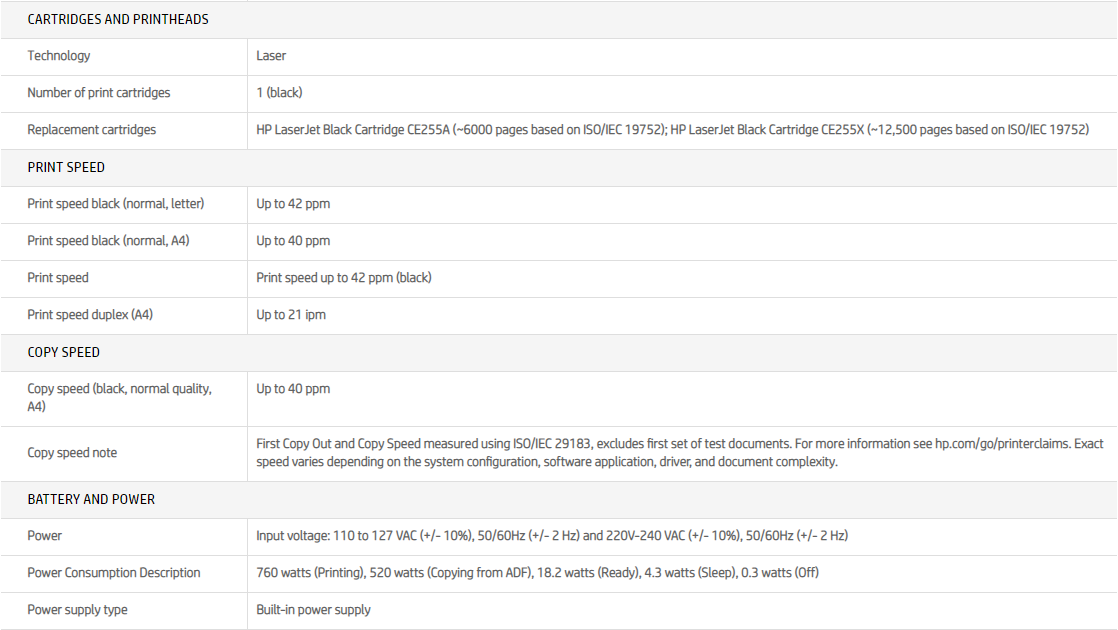Click the CARTRIDGES AND PRINTHEADS section header

click(118, 19)
